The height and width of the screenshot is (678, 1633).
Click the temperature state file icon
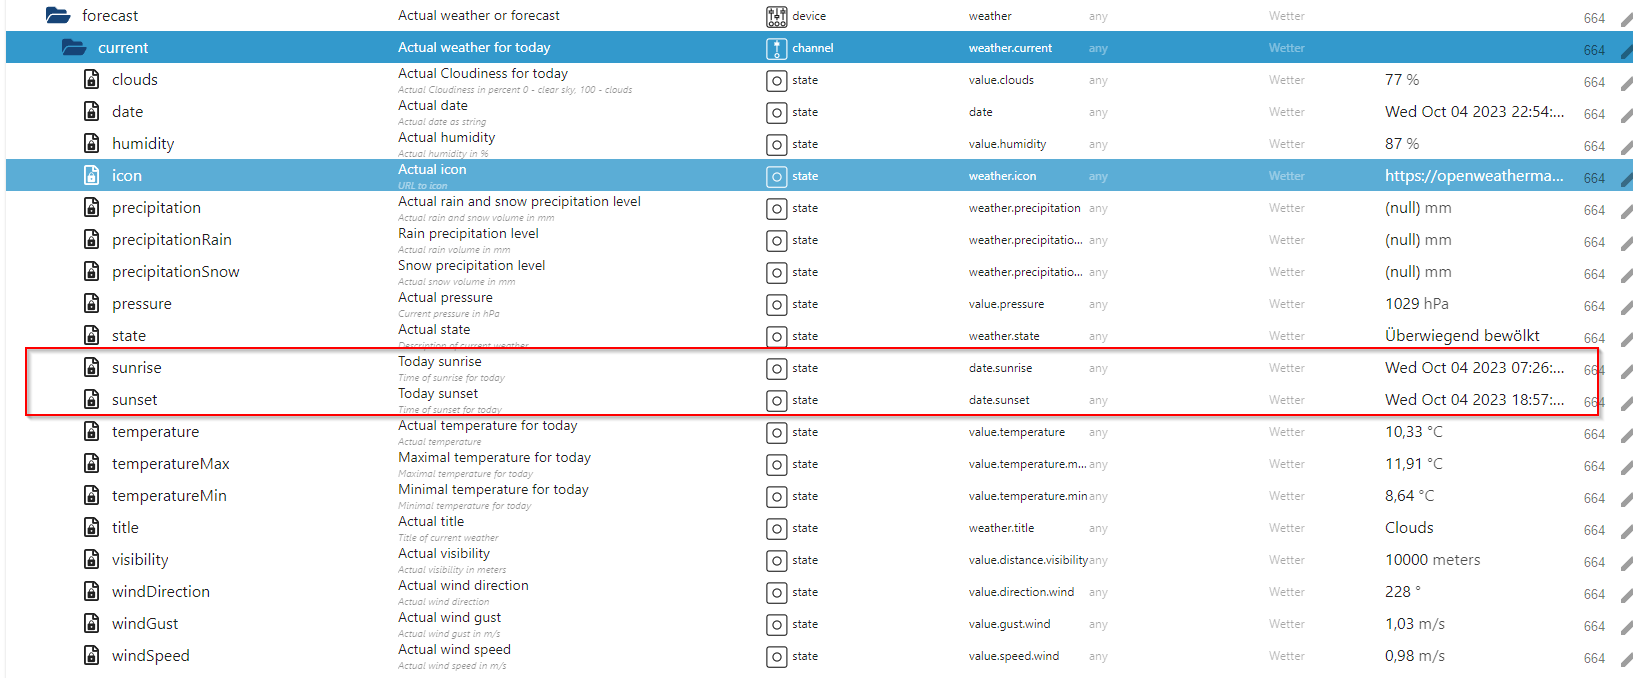click(92, 431)
